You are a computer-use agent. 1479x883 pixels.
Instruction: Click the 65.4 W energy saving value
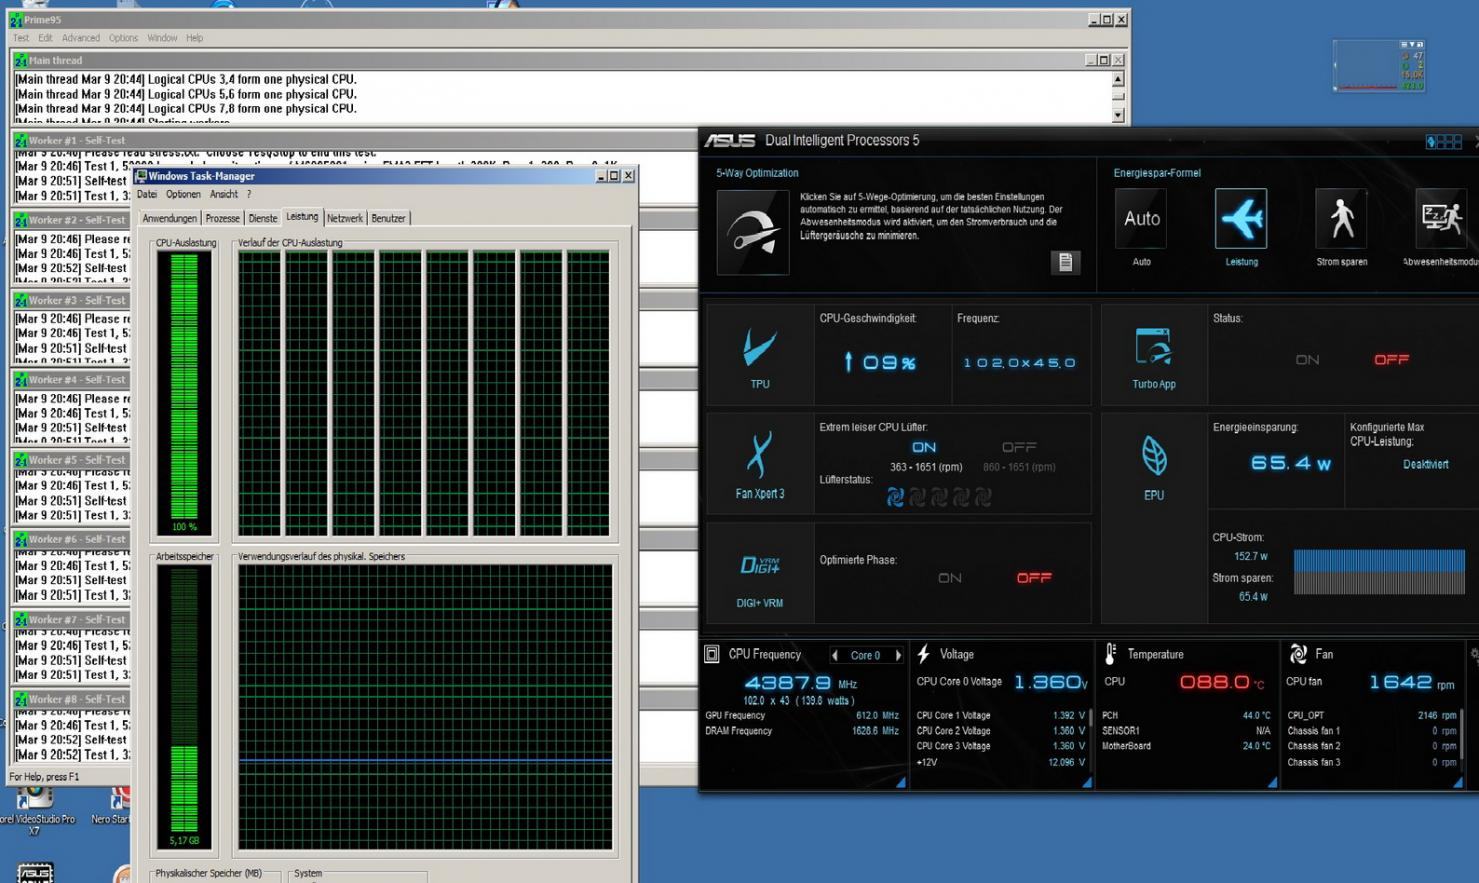click(1290, 463)
